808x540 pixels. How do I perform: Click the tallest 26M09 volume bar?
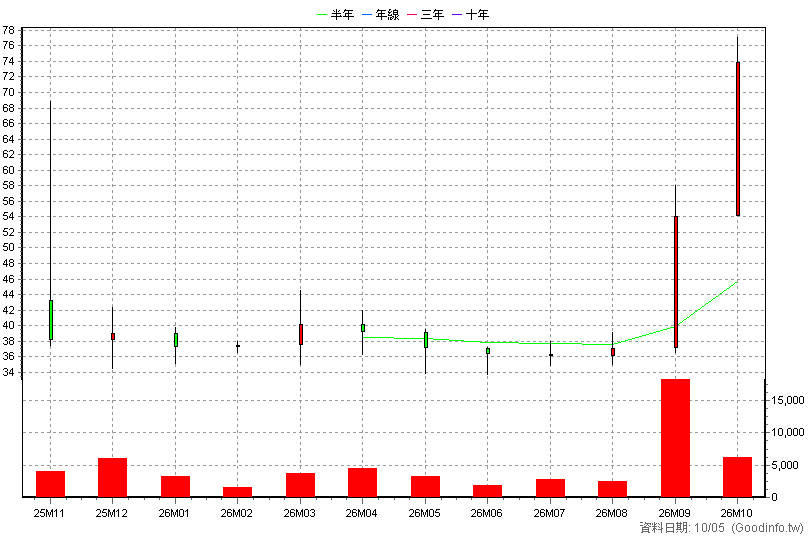675,438
